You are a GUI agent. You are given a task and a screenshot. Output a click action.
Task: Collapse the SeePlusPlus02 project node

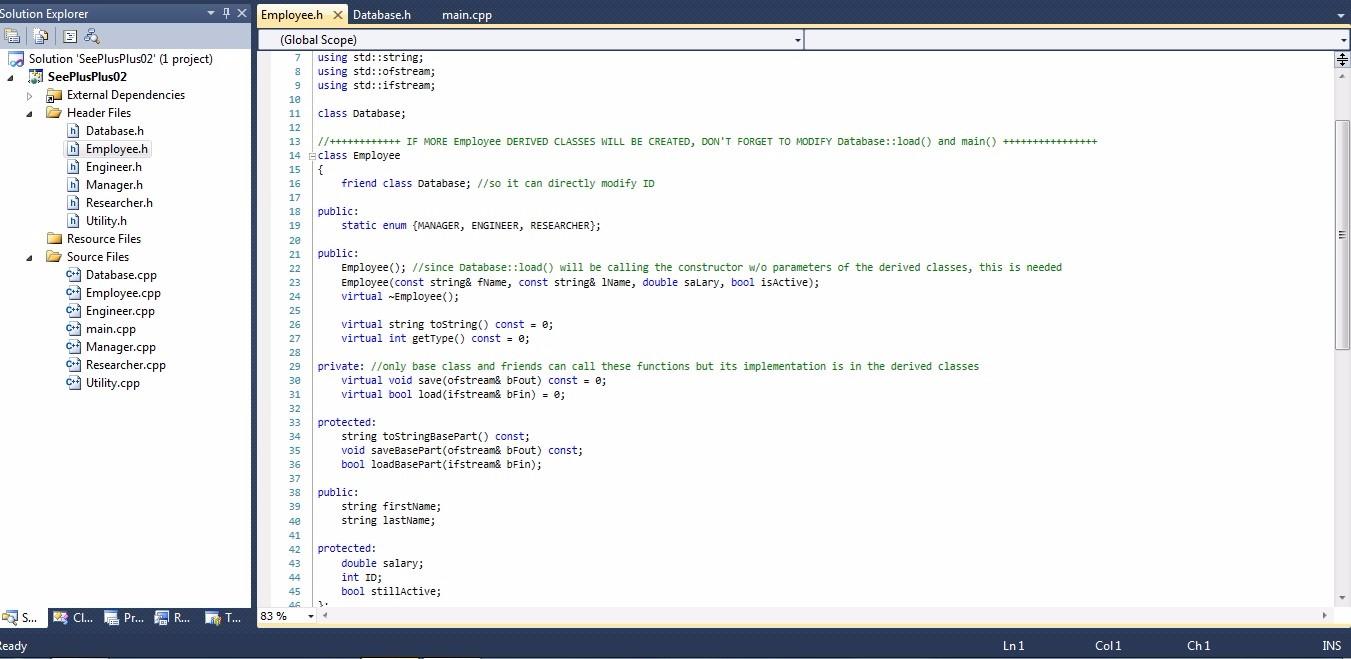coord(11,77)
